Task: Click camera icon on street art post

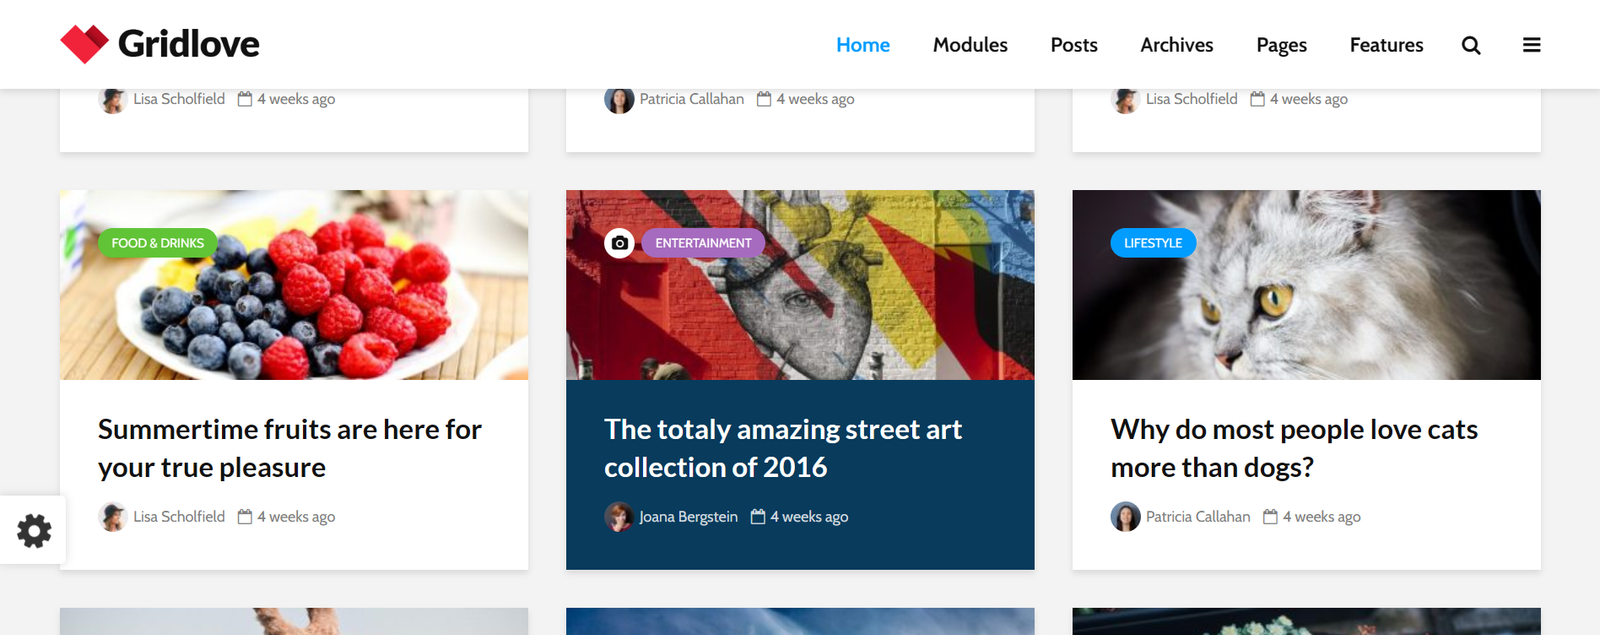Action: click(x=619, y=243)
